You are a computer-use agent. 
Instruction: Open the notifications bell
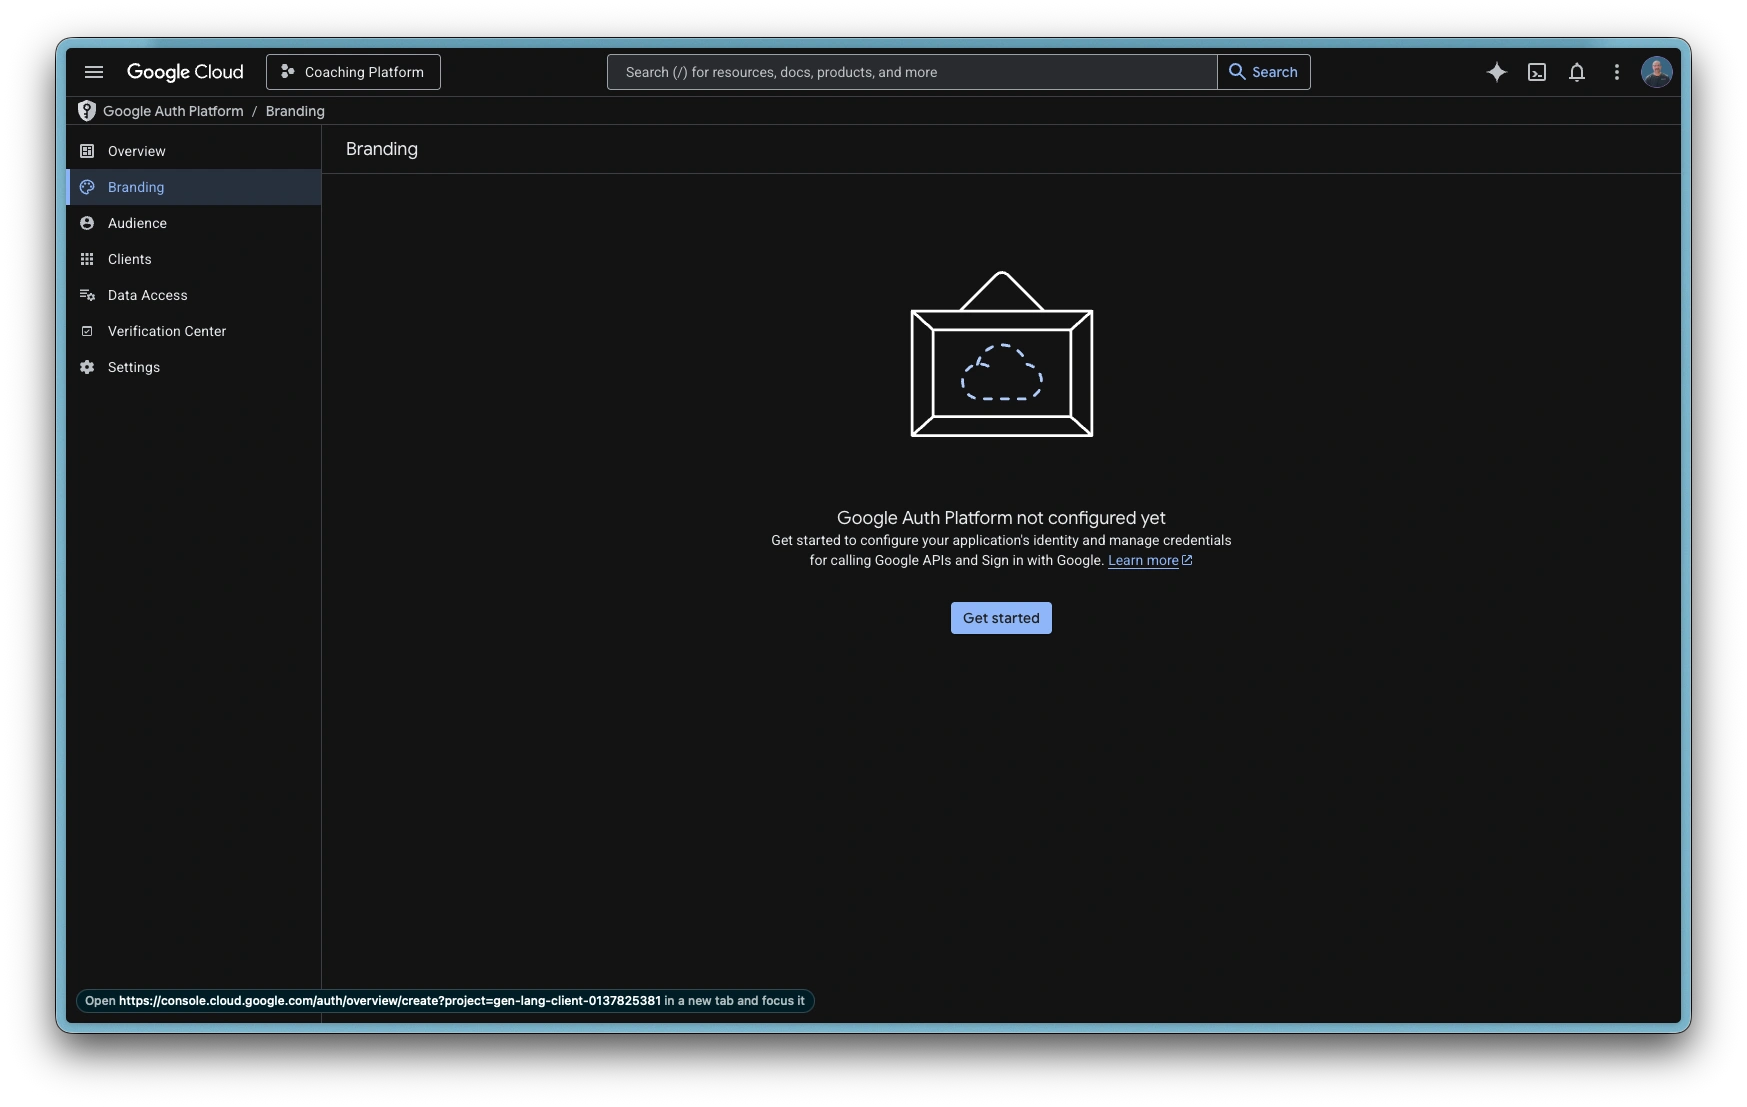1577,72
